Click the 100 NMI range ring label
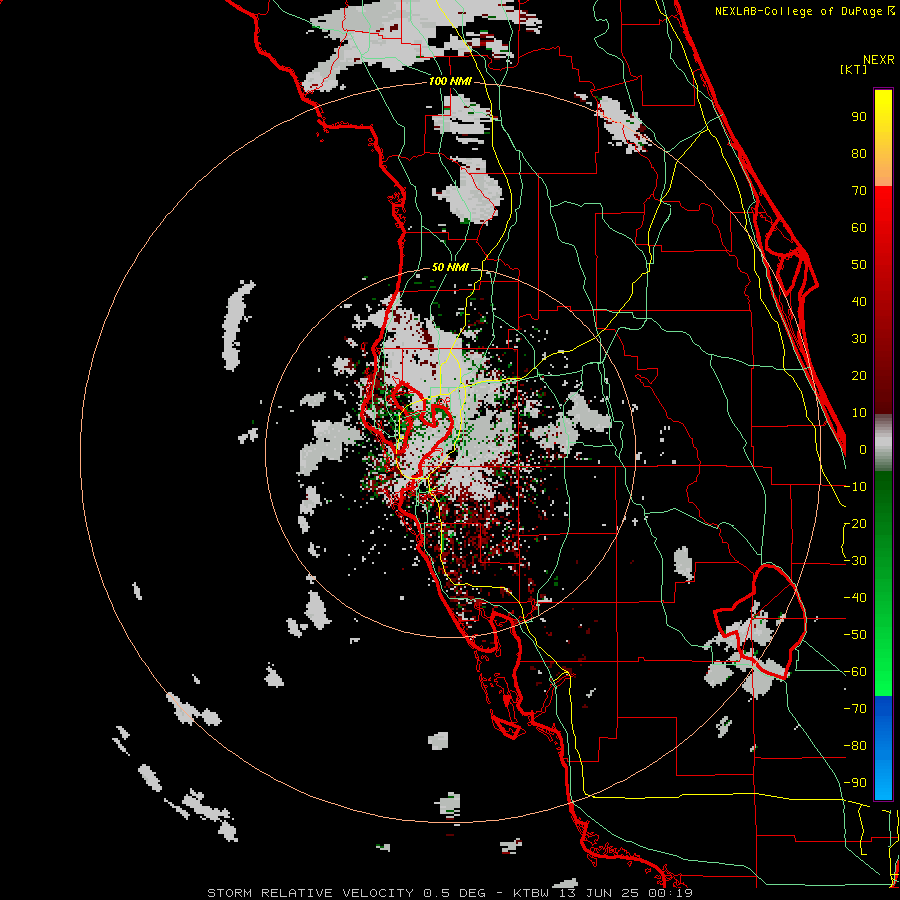Screen dimensions: 900x900 click(x=450, y=81)
